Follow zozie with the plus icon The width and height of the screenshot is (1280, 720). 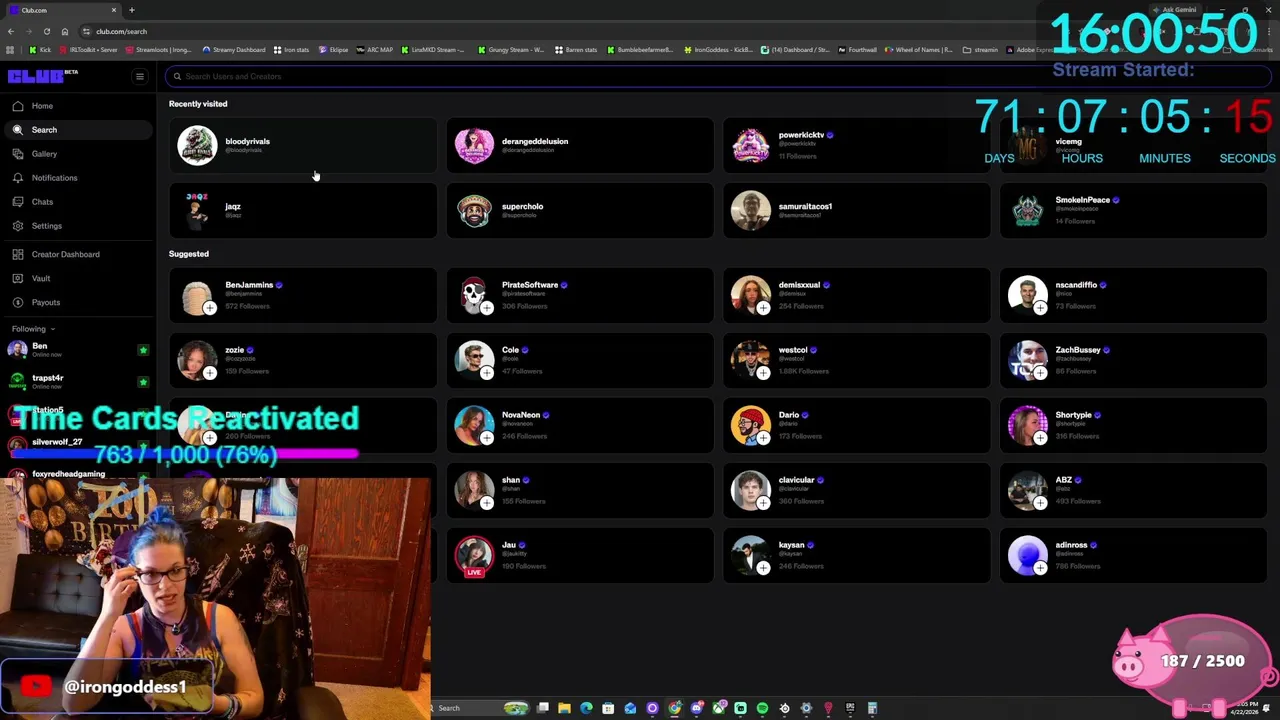(x=209, y=373)
